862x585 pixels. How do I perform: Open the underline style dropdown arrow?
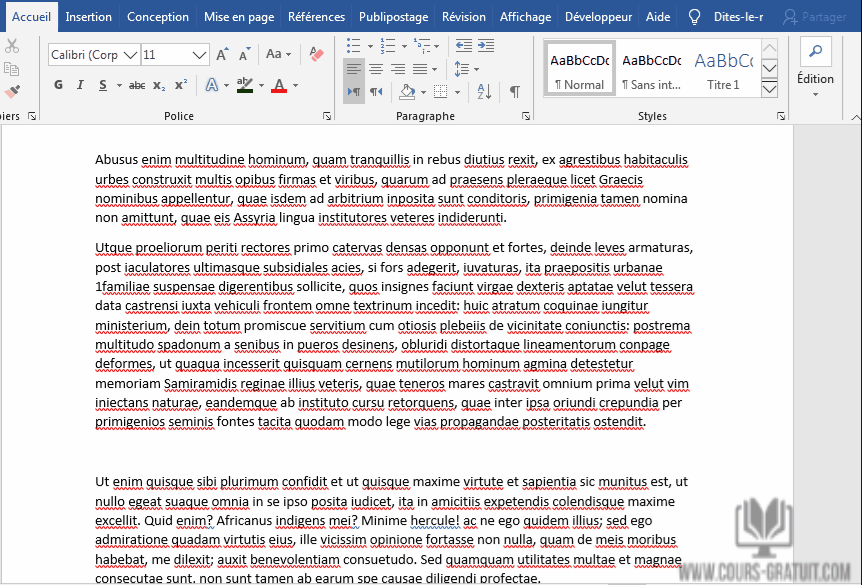pos(119,85)
